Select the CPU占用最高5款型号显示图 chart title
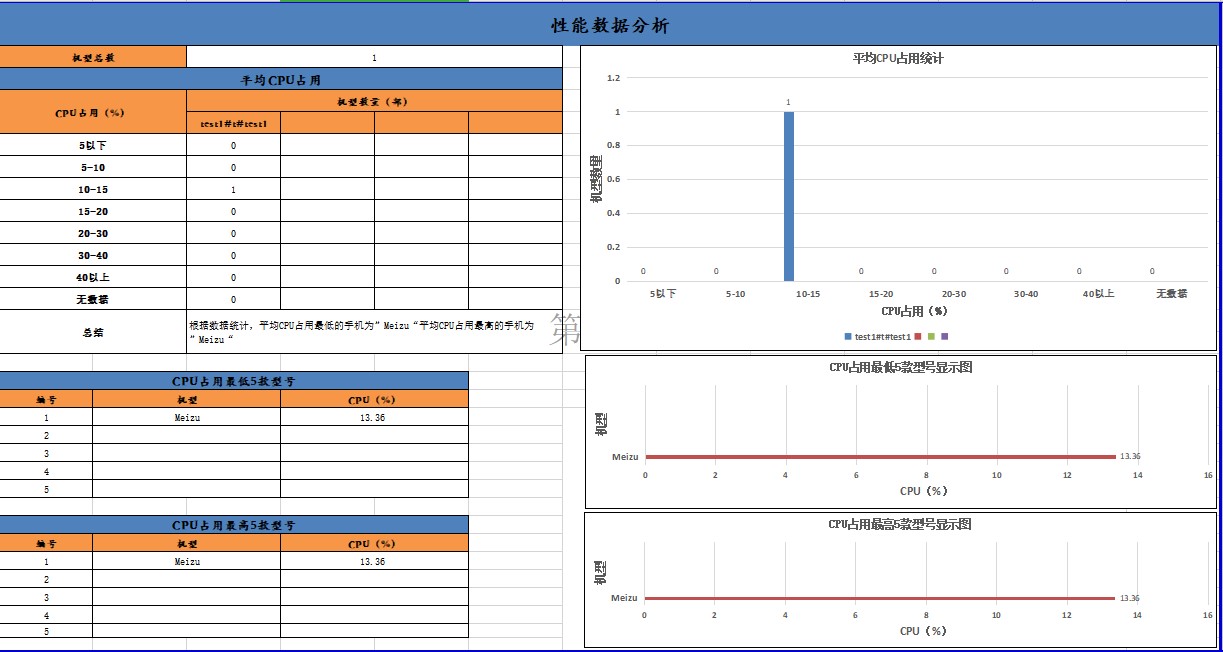Image resolution: width=1223 pixels, height=652 pixels. point(899,524)
